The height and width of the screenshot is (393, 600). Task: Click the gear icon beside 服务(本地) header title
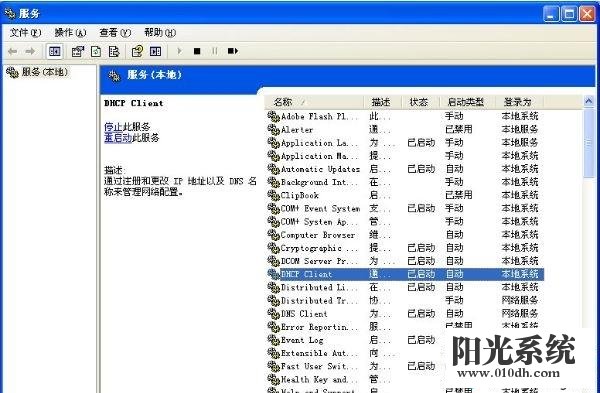pyautogui.click(x=114, y=76)
